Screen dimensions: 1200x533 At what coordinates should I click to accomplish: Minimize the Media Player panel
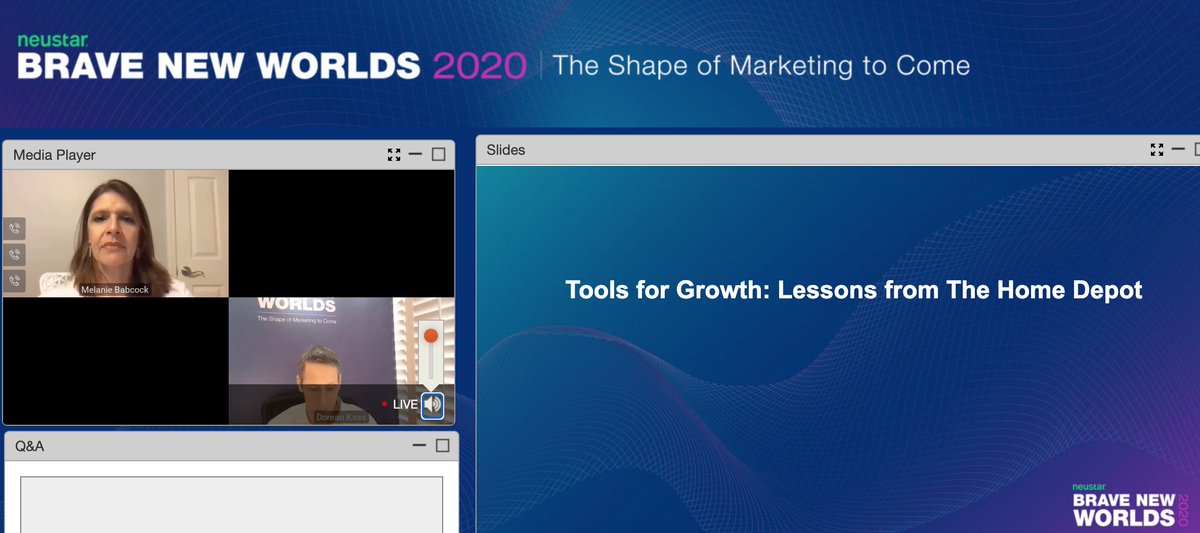416,154
